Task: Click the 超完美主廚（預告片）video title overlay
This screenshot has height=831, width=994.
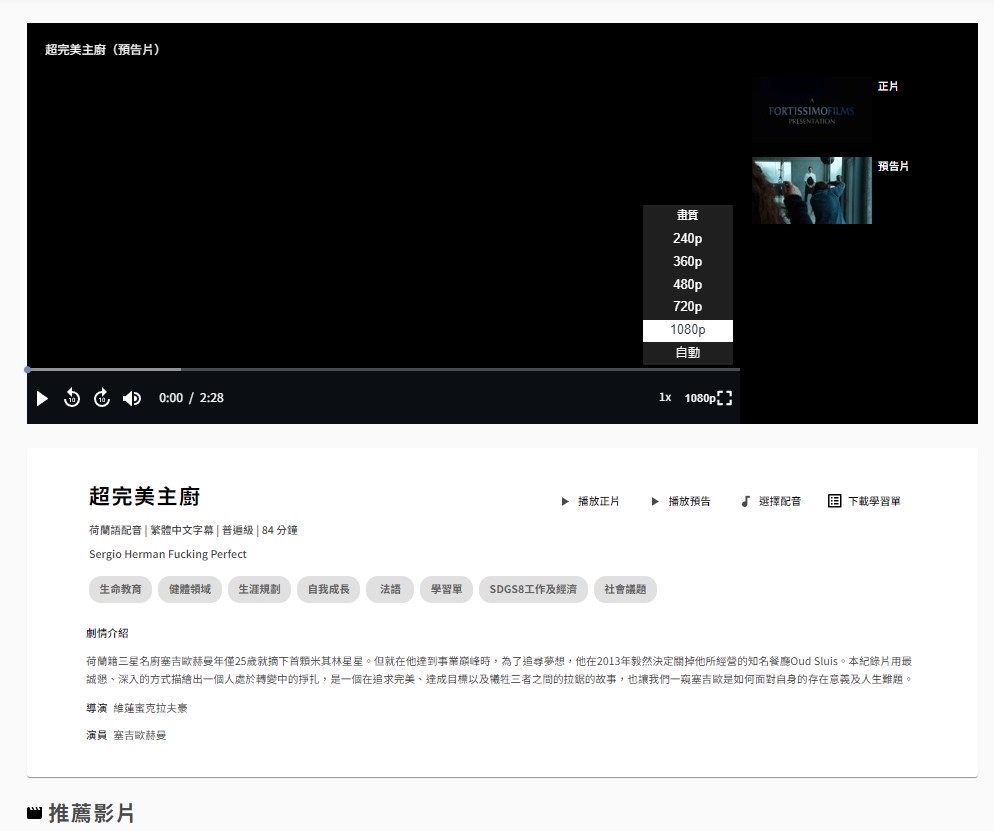Action: tap(102, 49)
